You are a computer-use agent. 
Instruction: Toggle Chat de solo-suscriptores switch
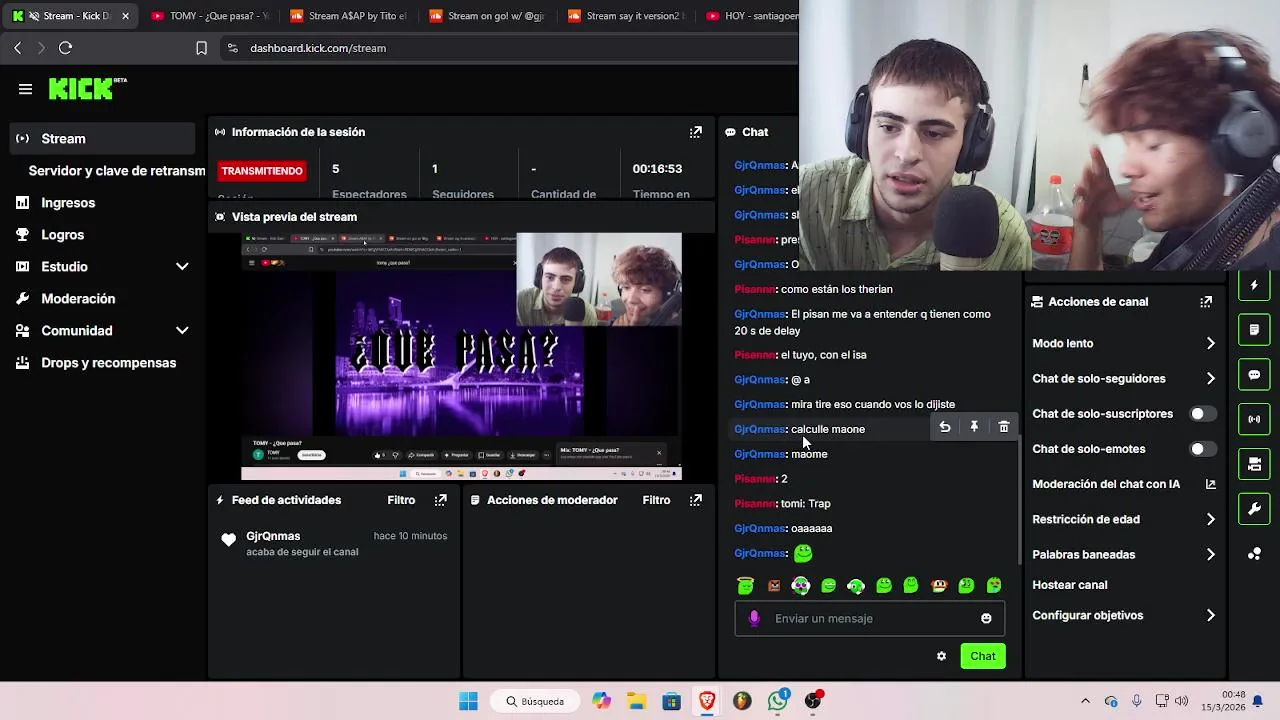coord(1203,414)
